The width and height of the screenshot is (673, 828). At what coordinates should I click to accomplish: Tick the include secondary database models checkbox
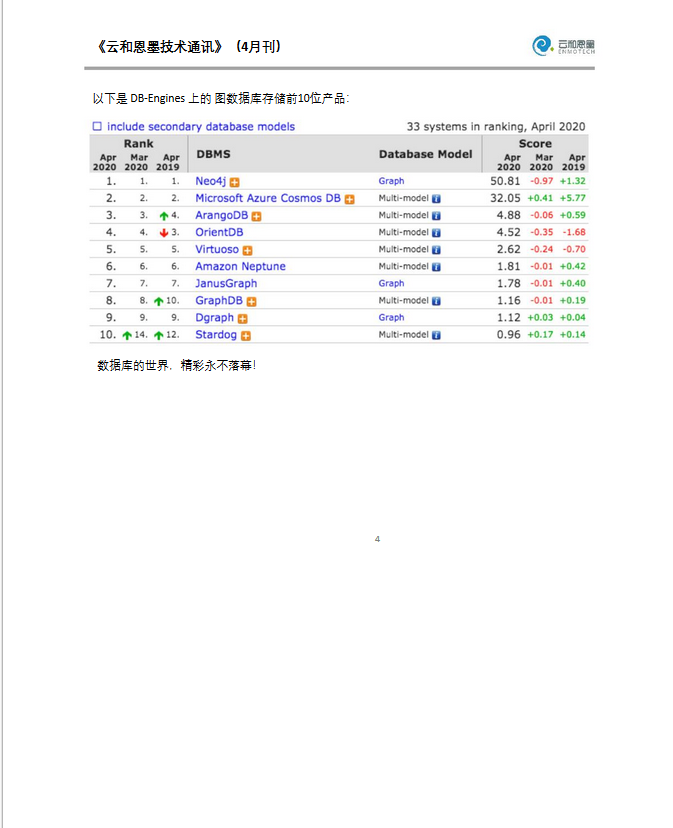click(97, 126)
